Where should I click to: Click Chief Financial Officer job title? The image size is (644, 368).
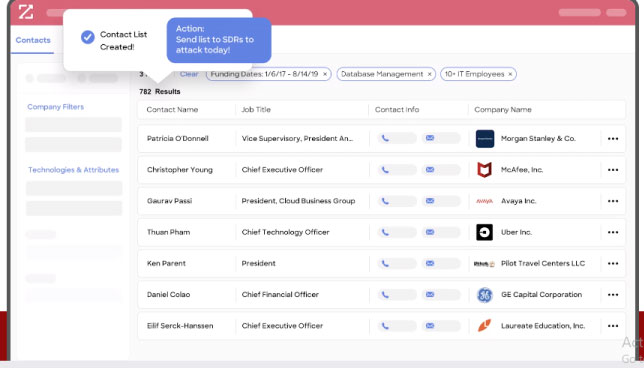pos(280,294)
